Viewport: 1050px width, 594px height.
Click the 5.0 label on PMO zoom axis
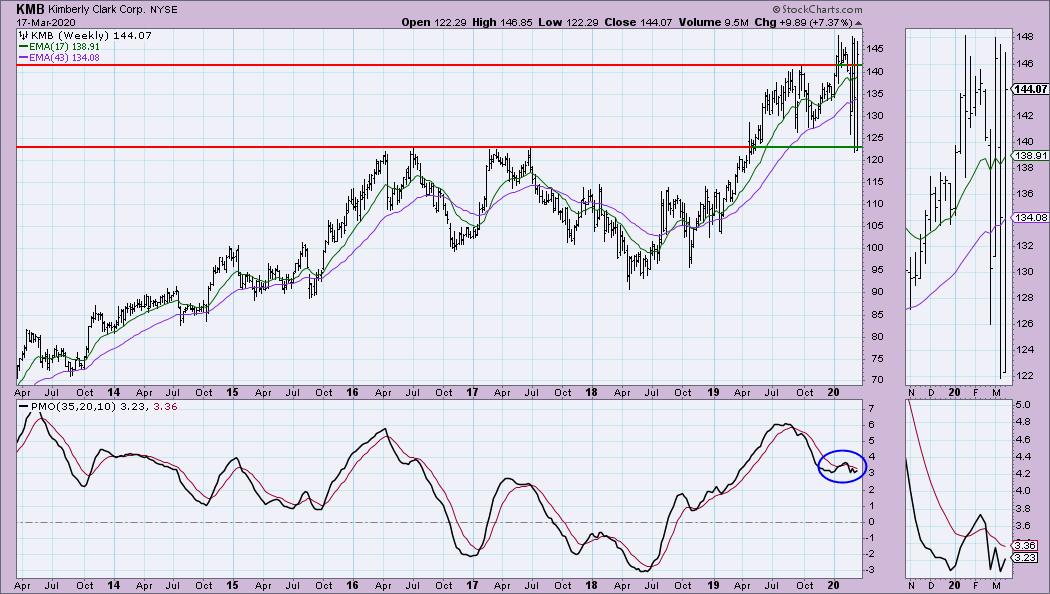1023,404
